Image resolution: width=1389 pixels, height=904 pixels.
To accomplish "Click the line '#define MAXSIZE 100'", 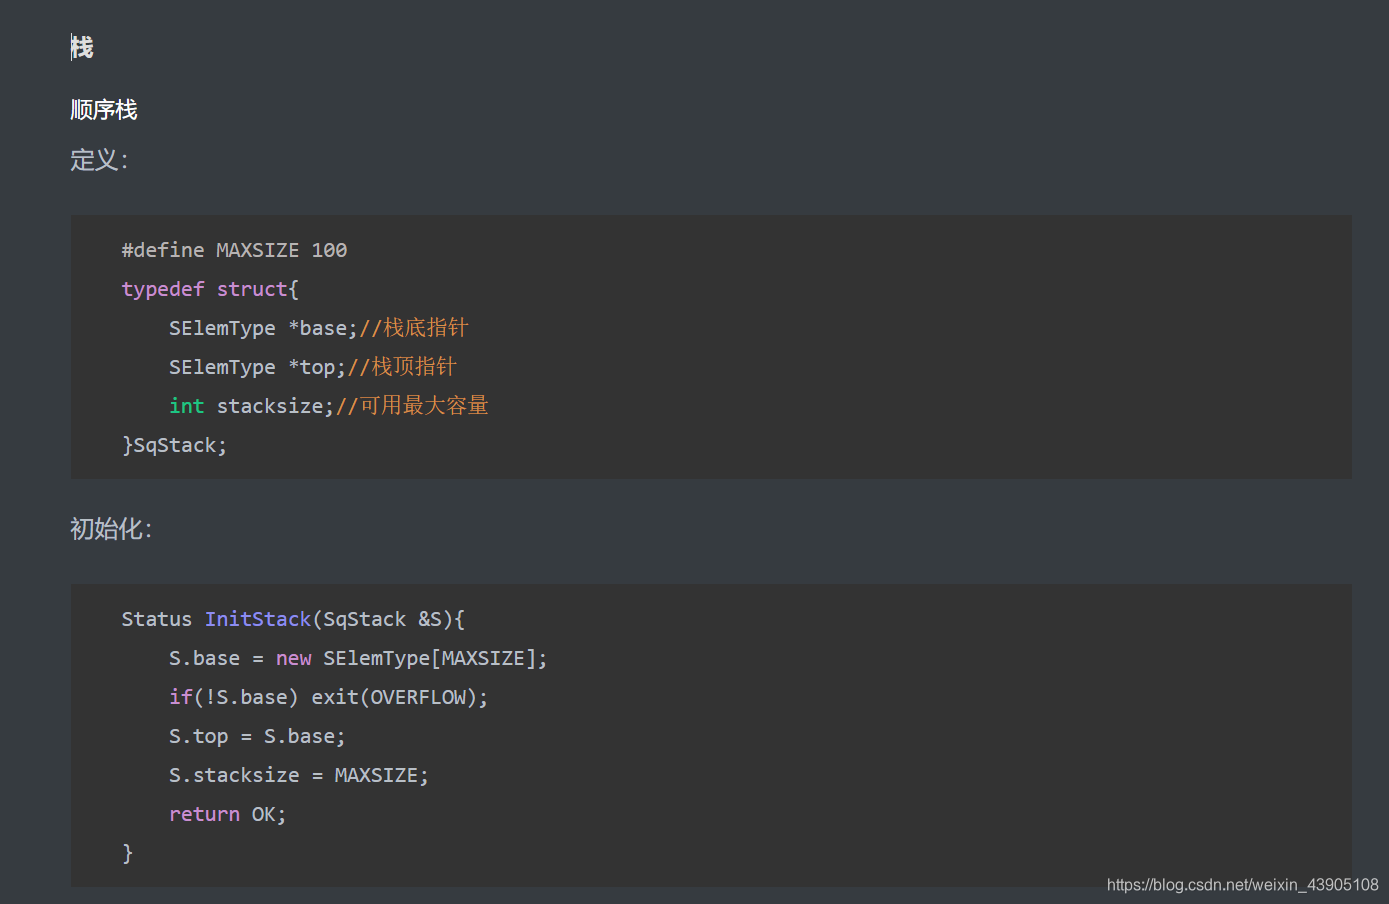I will (x=234, y=250).
